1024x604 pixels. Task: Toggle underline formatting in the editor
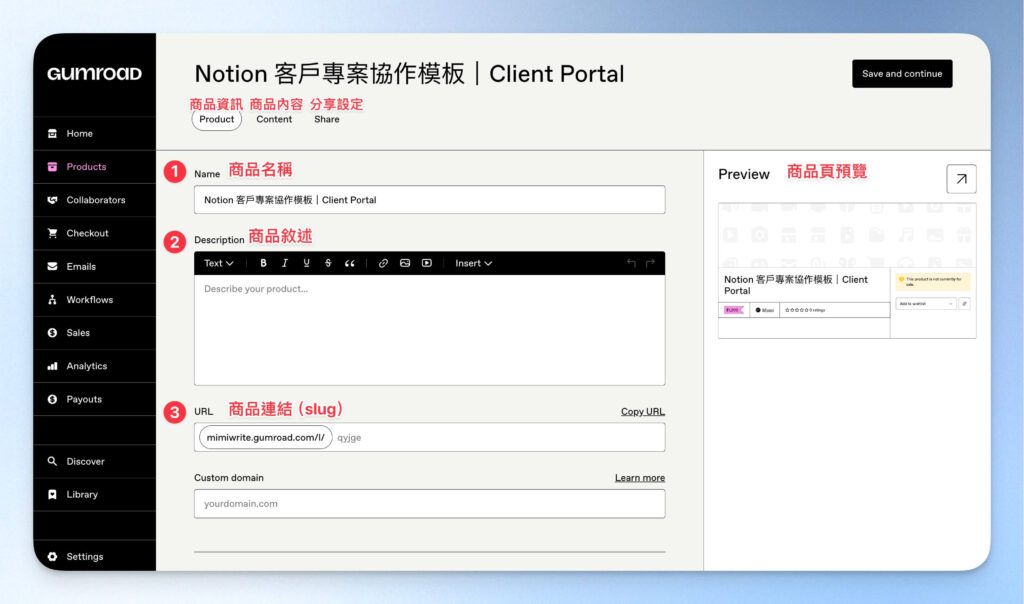tap(306, 263)
